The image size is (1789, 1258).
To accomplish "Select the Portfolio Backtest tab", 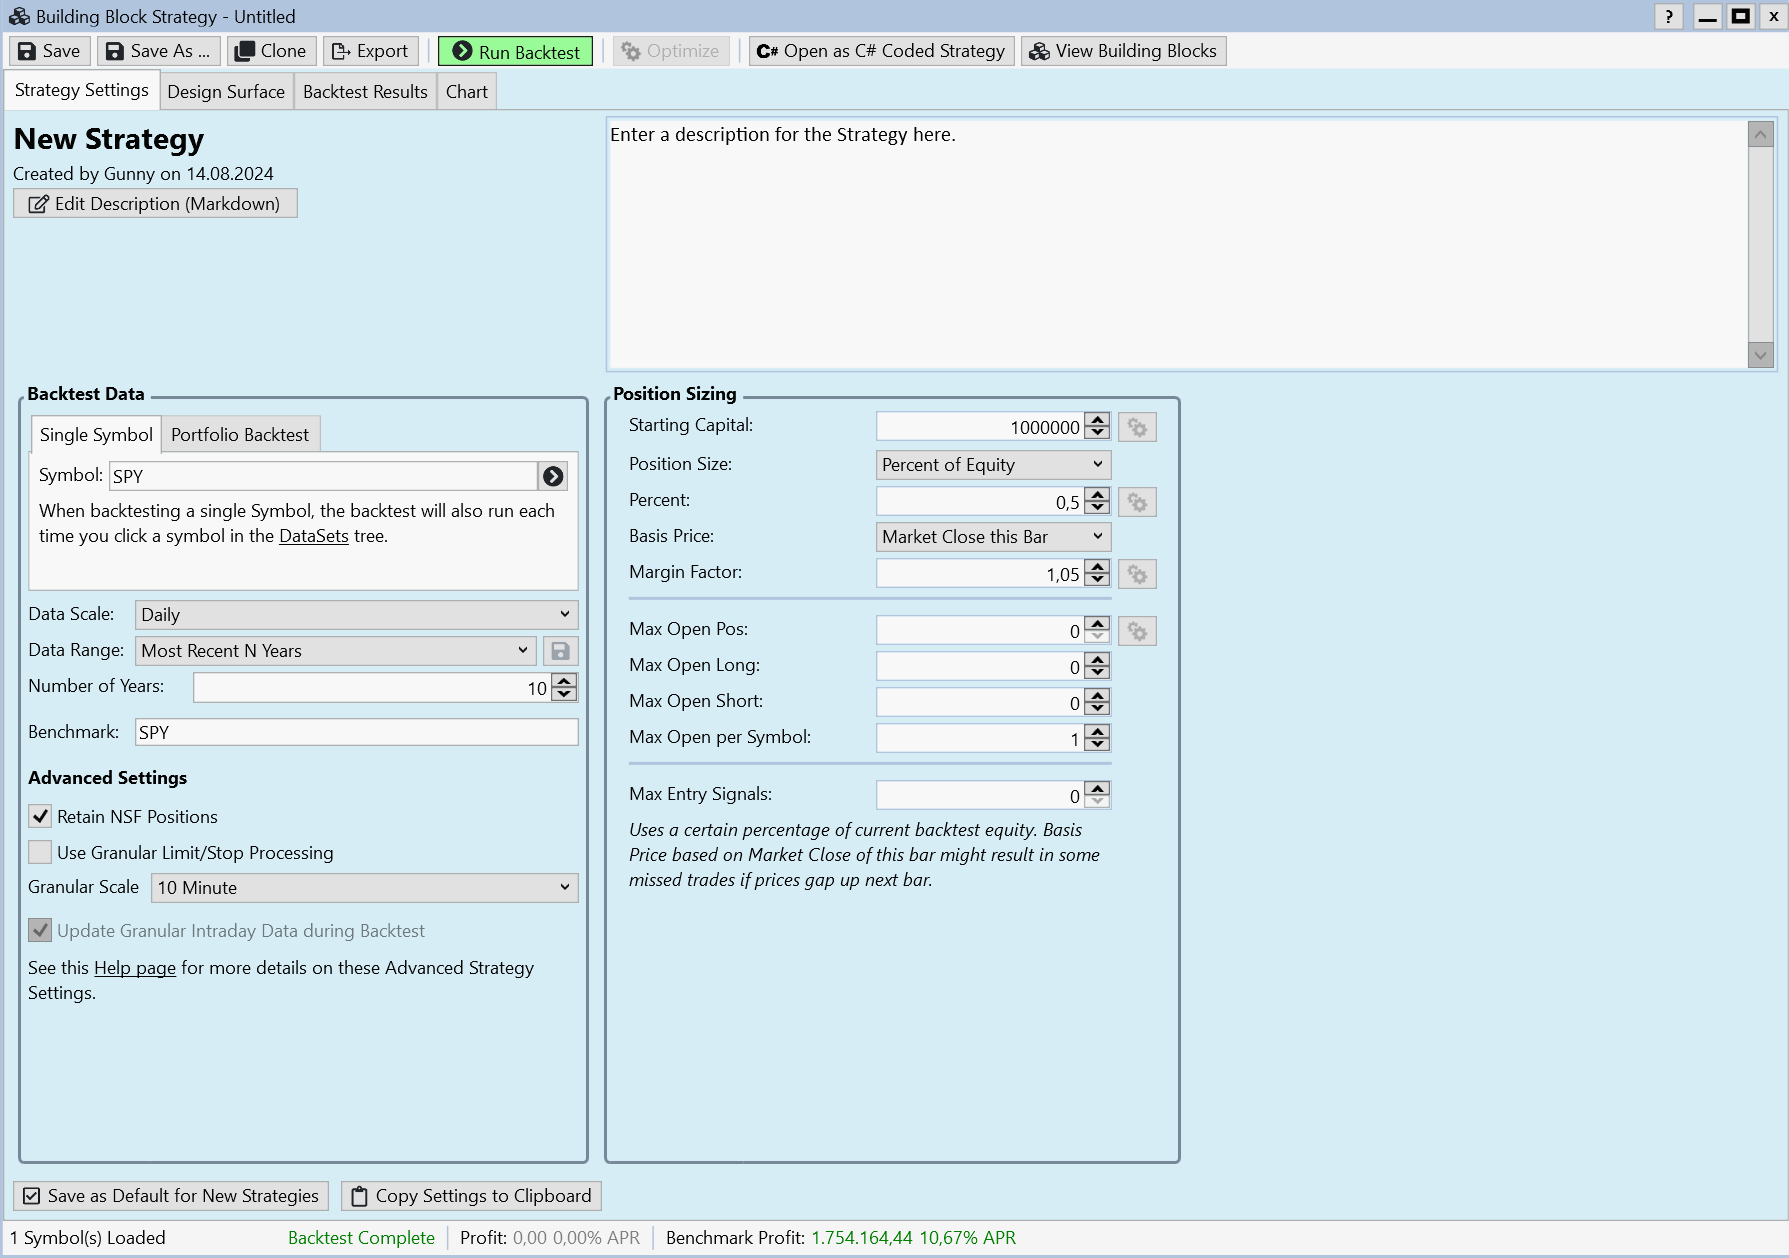I will pos(240,435).
